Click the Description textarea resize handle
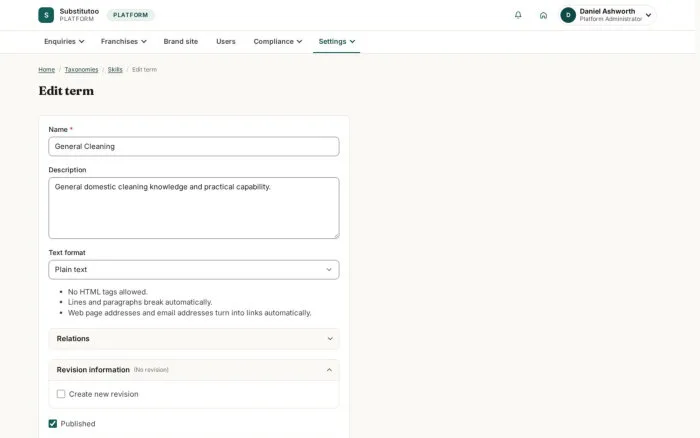Image resolution: width=700 pixels, height=438 pixels. (x=336, y=235)
